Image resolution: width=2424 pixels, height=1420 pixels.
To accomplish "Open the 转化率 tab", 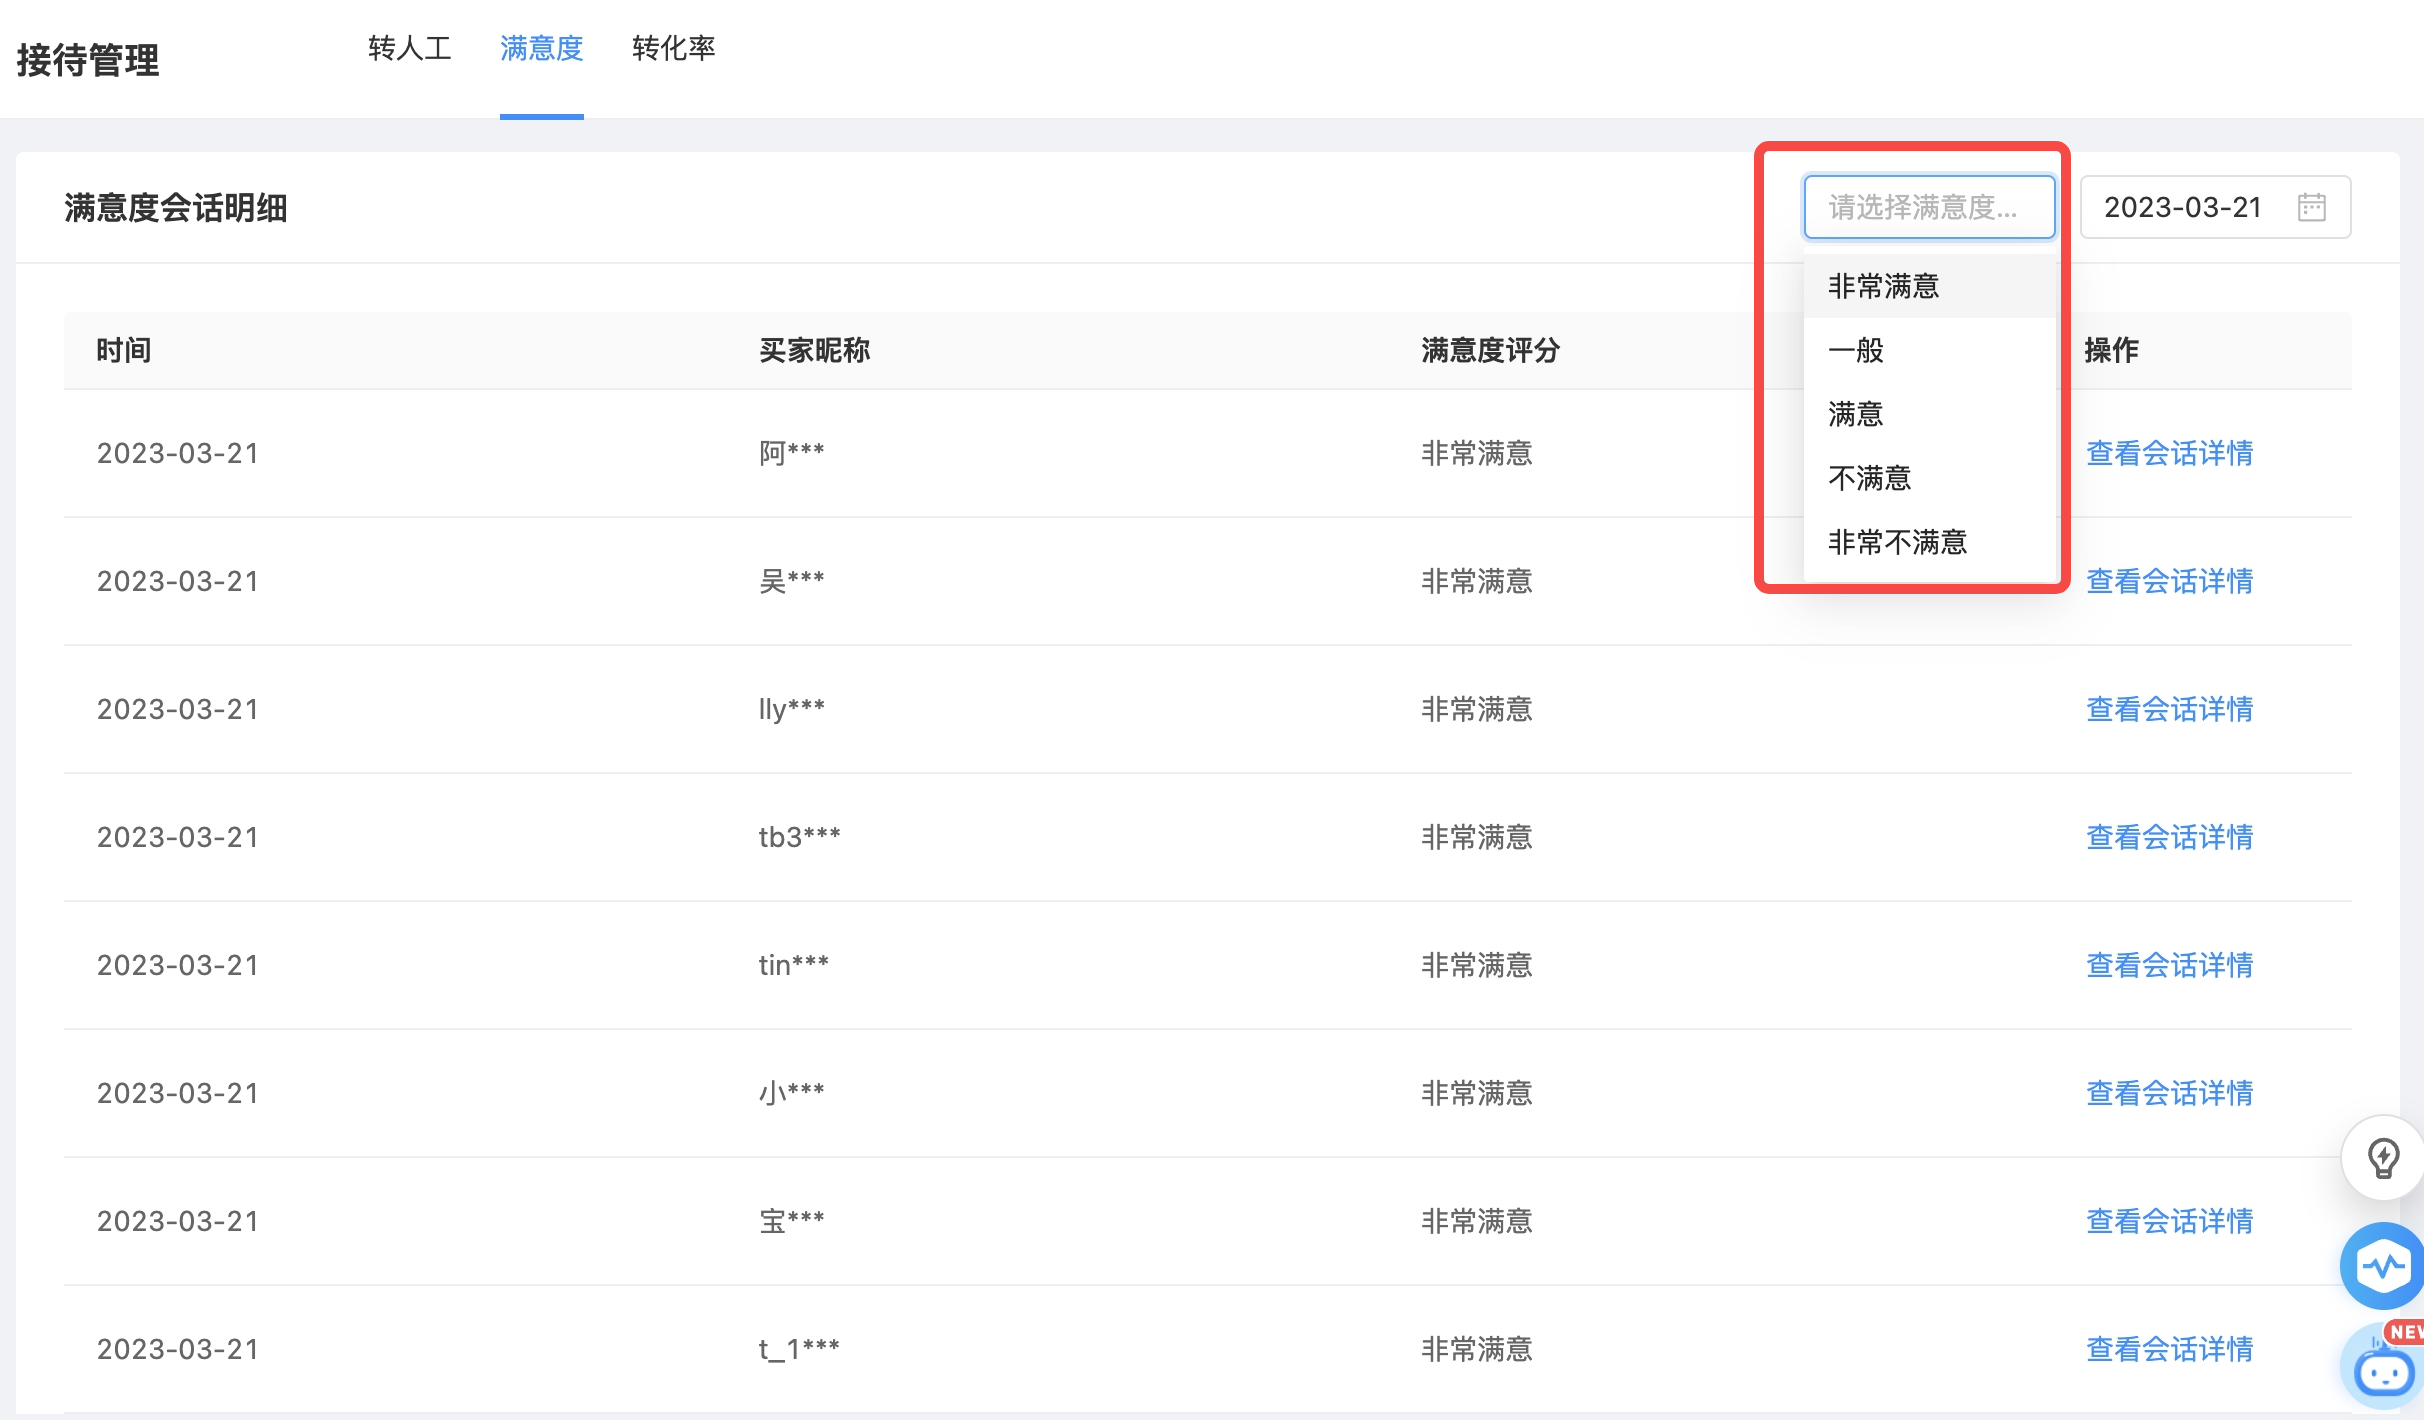I will pyautogui.click(x=673, y=48).
